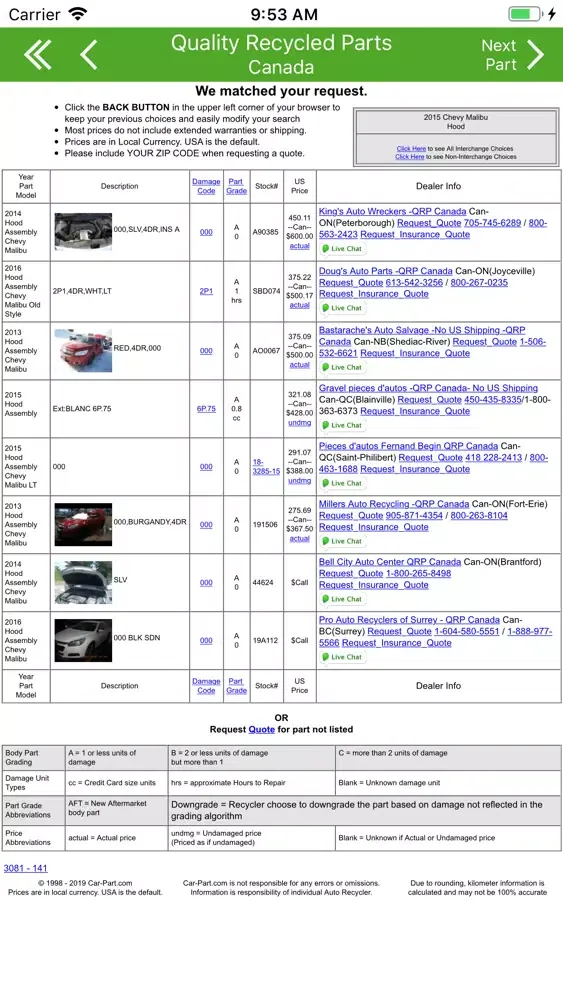Click Damage Code link in bottom header row
563x1000 pixels.
[x=206, y=686]
